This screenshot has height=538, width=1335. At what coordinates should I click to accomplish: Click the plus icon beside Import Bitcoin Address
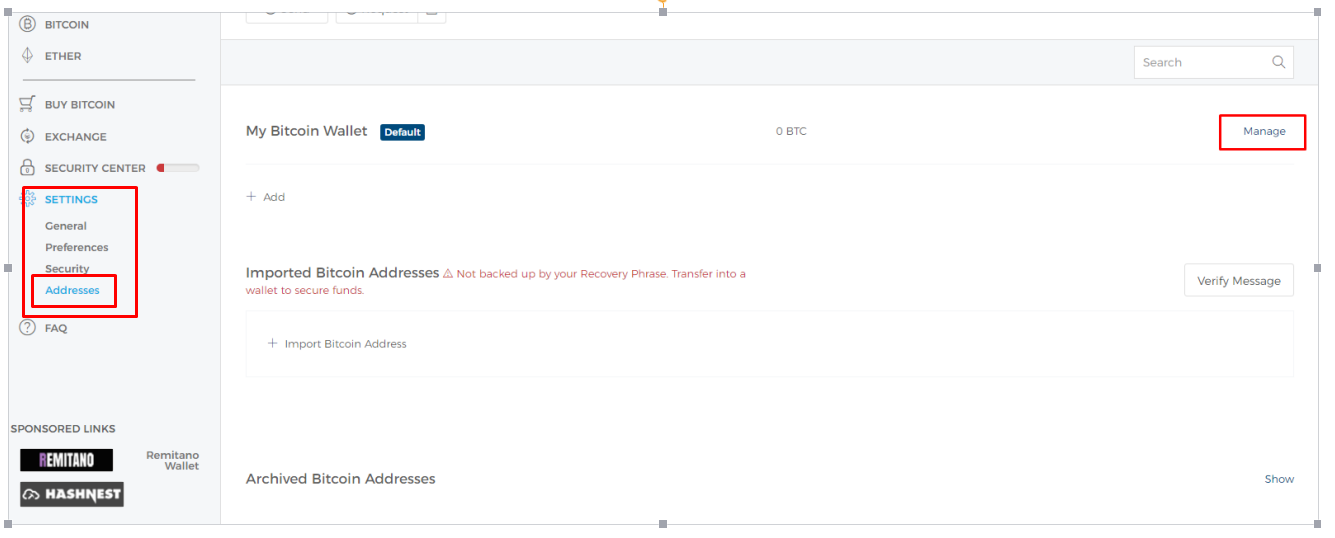tap(272, 343)
